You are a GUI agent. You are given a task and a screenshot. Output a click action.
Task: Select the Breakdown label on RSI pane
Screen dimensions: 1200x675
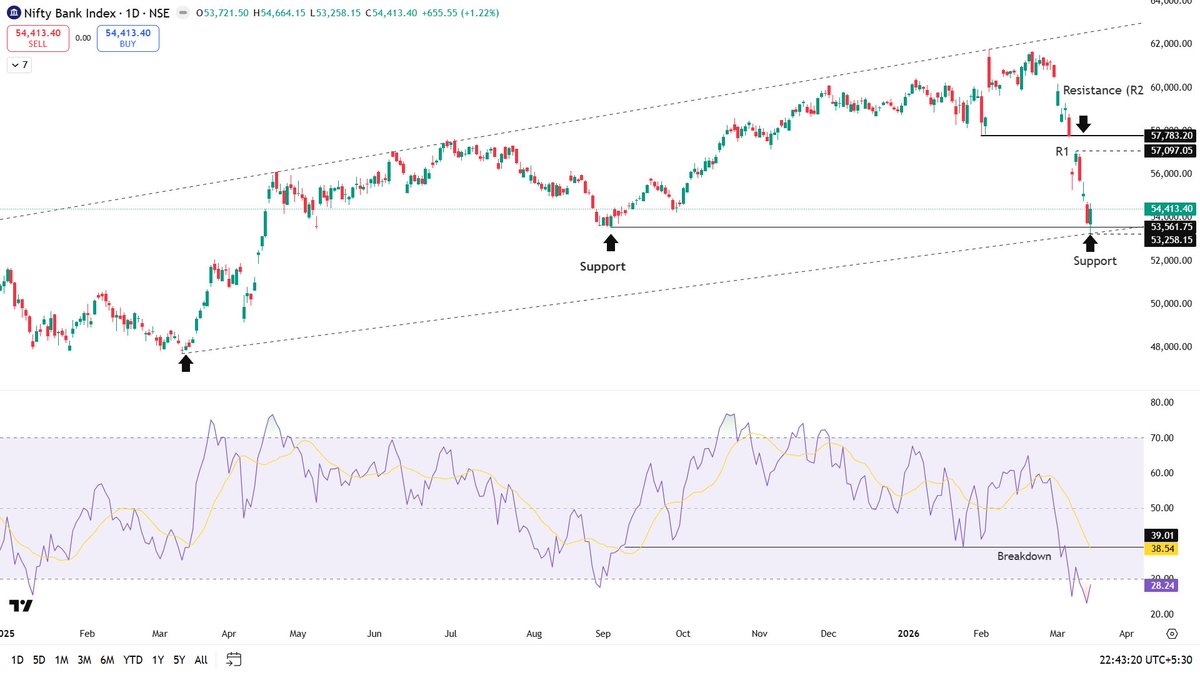pos(1024,556)
